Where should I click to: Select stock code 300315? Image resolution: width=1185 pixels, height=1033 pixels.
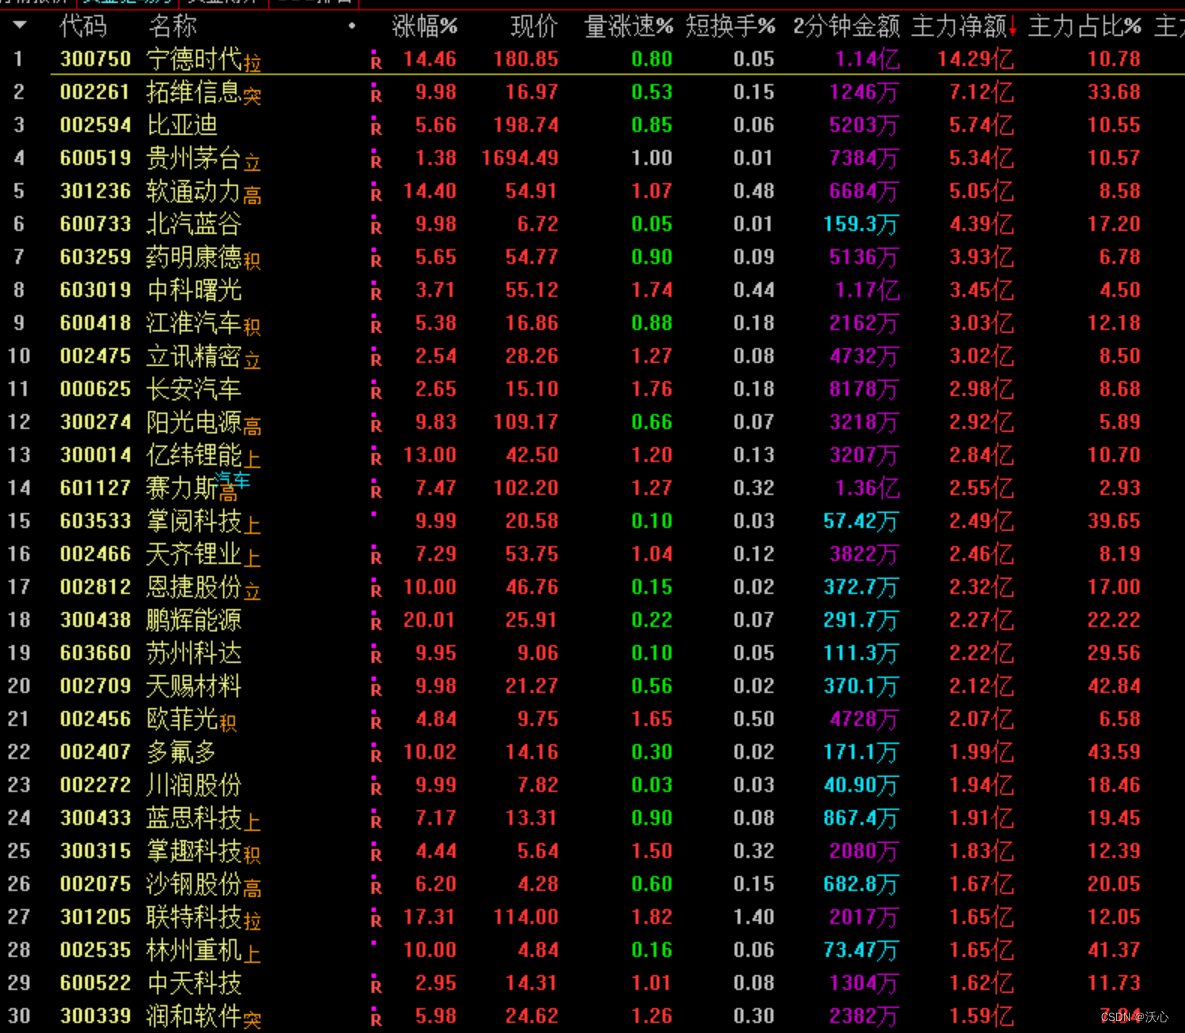coord(95,851)
